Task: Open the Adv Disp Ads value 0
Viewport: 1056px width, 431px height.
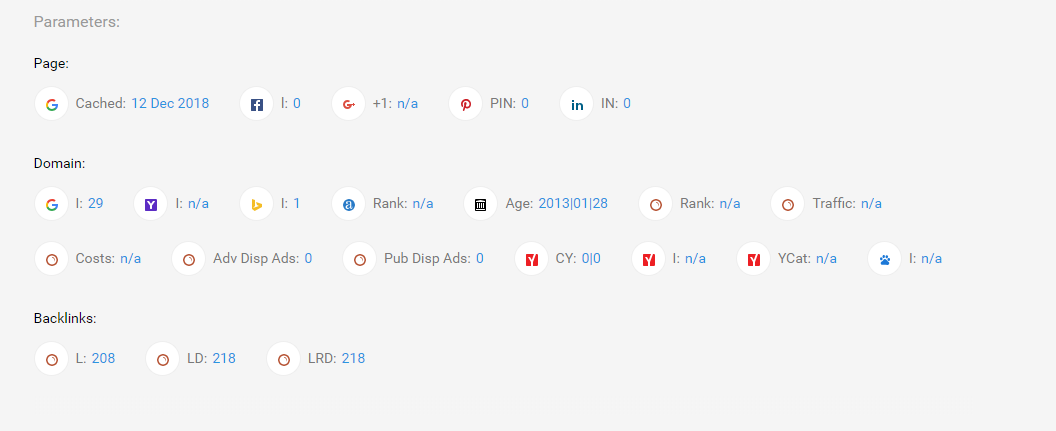Action: (308, 259)
